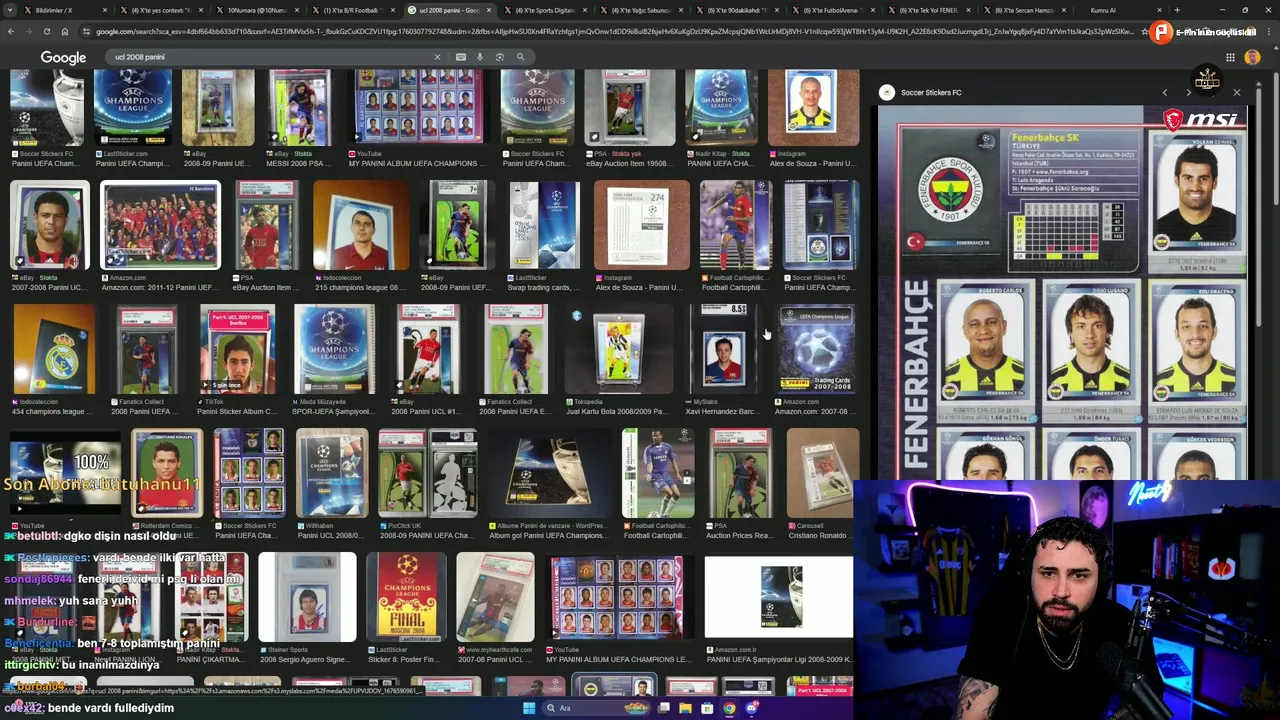Open red 'Final Moscow 2008' poster thumbnail
Image resolution: width=1280 pixels, height=720 pixels.
coord(406,597)
